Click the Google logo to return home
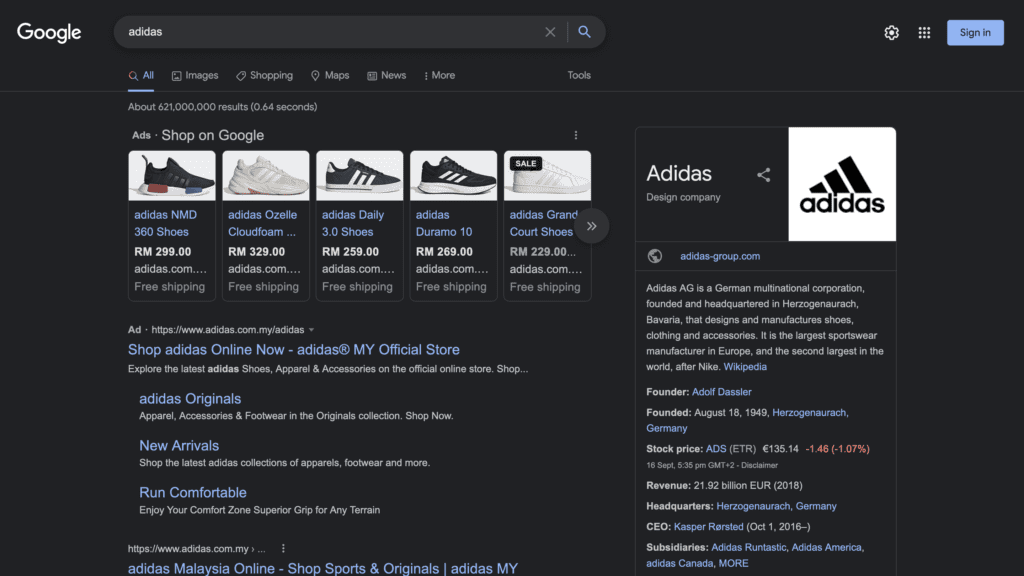 click(49, 32)
